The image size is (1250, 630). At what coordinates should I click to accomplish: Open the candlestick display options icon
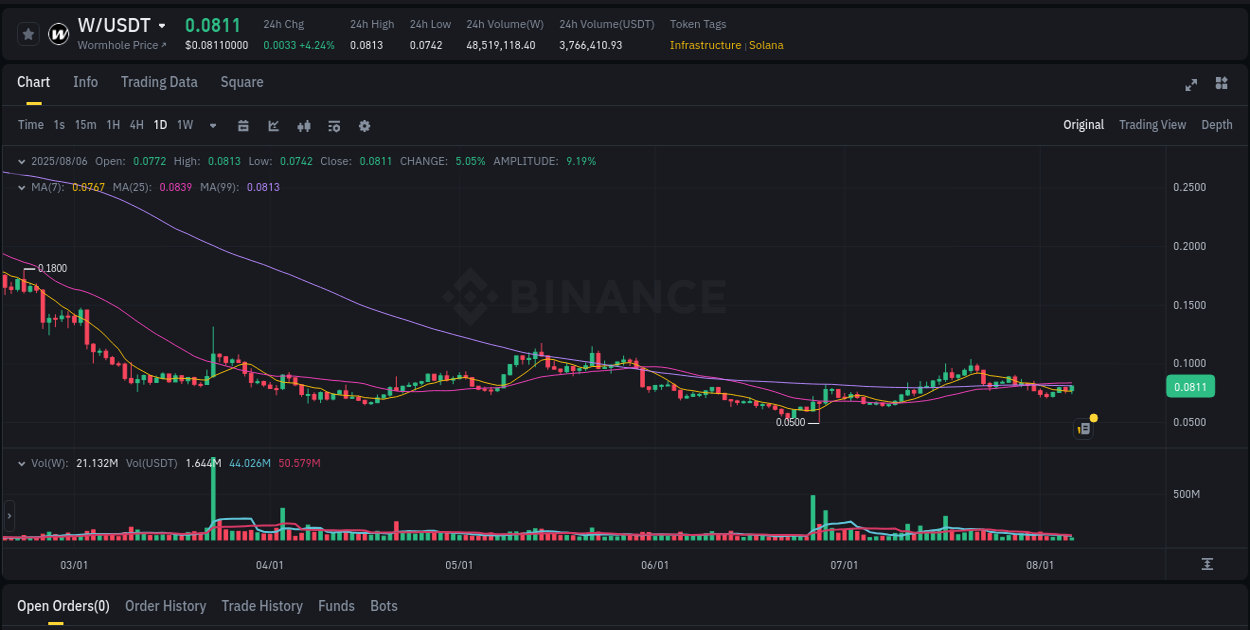[x=303, y=125]
